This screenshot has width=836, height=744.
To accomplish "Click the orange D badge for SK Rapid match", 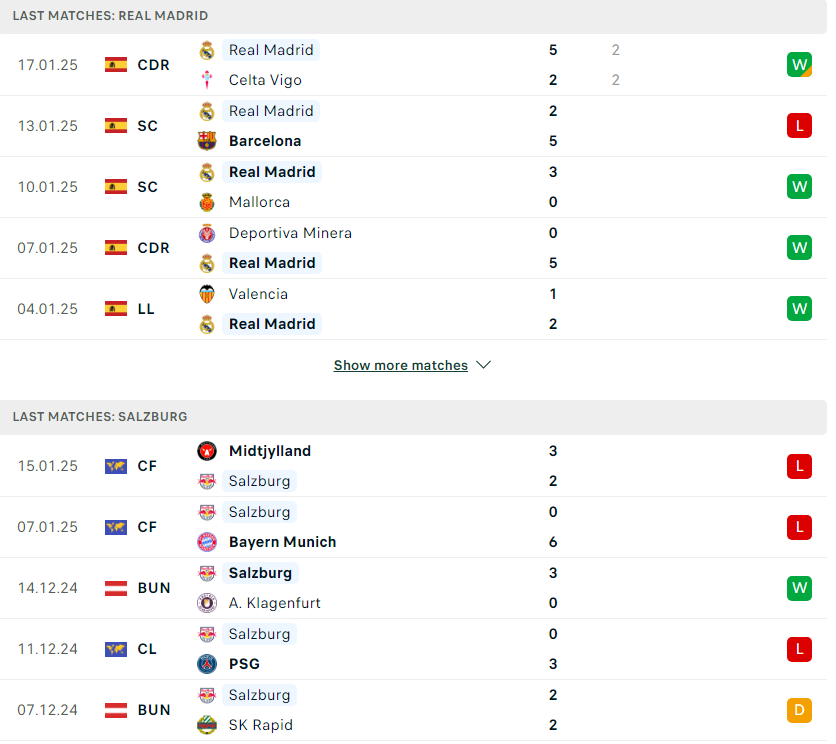I will click(799, 710).
